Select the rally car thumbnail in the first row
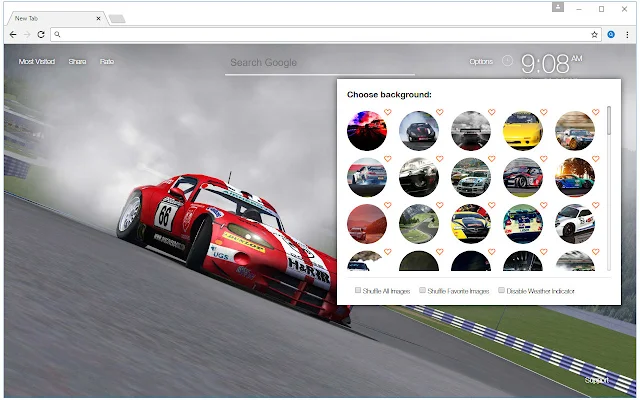This screenshot has height=400, width=640. point(575,131)
